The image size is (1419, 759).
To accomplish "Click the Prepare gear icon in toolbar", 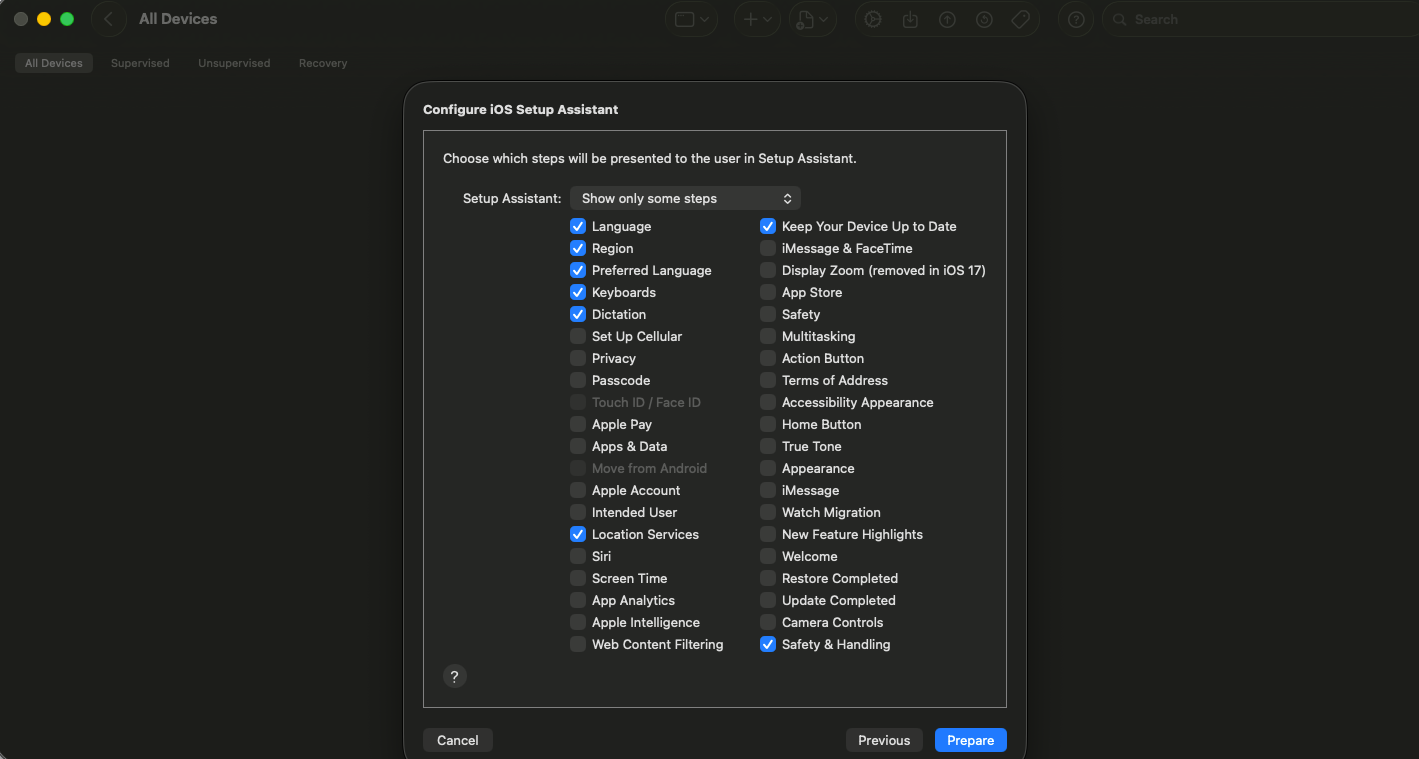I will coord(873,19).
